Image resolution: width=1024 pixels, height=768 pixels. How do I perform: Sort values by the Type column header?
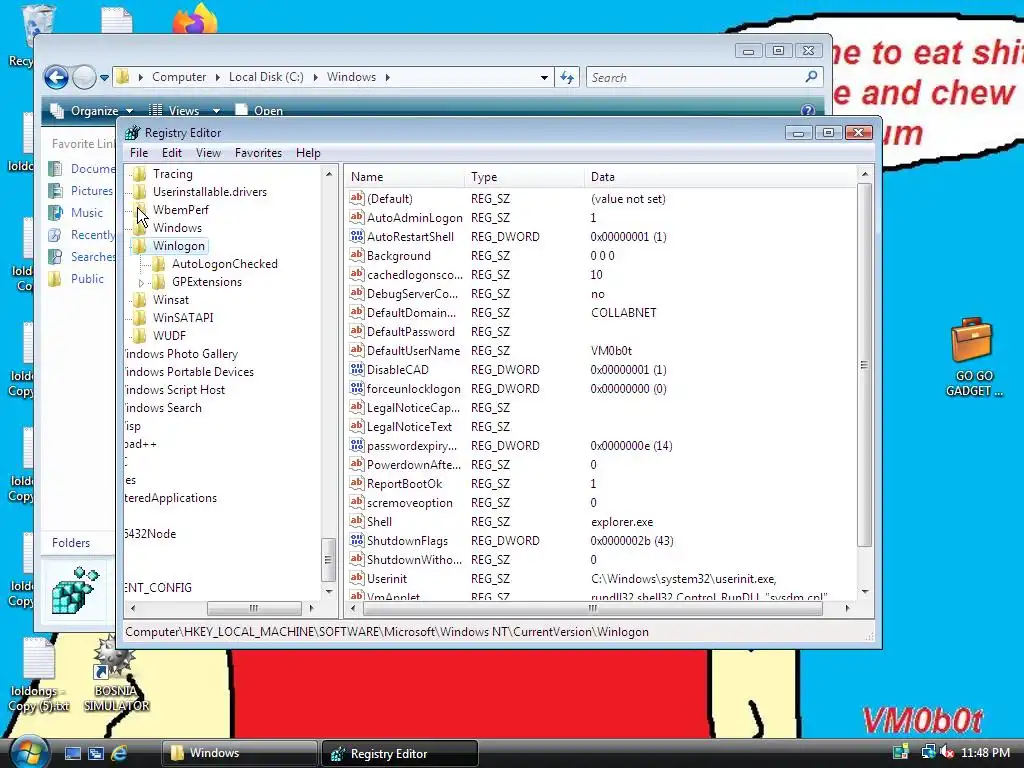[x=524, y=176]
